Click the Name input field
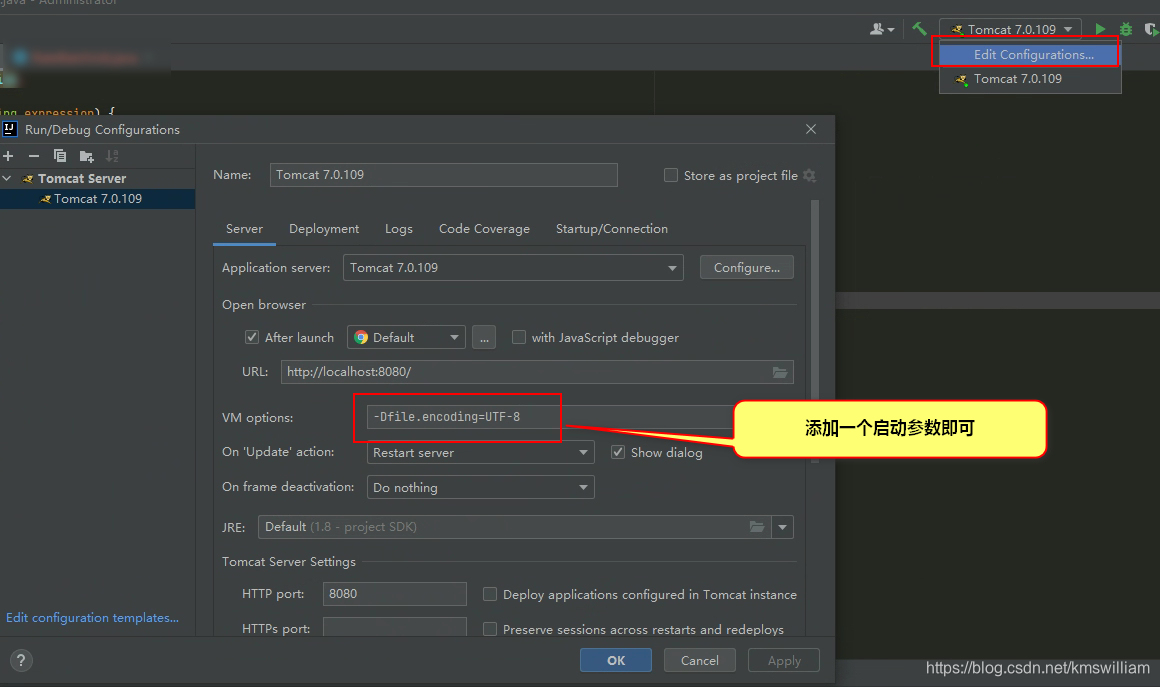 click(x=444, y=175)
